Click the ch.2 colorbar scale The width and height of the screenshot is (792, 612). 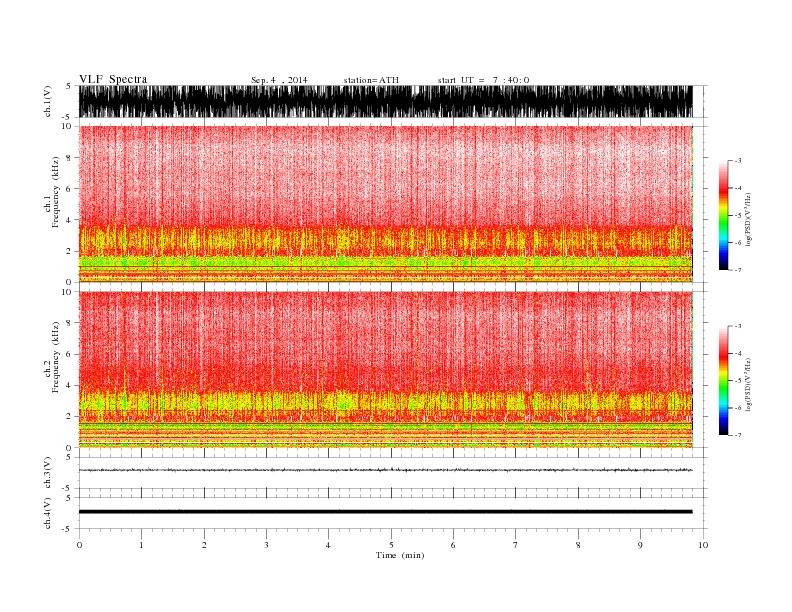724,380
